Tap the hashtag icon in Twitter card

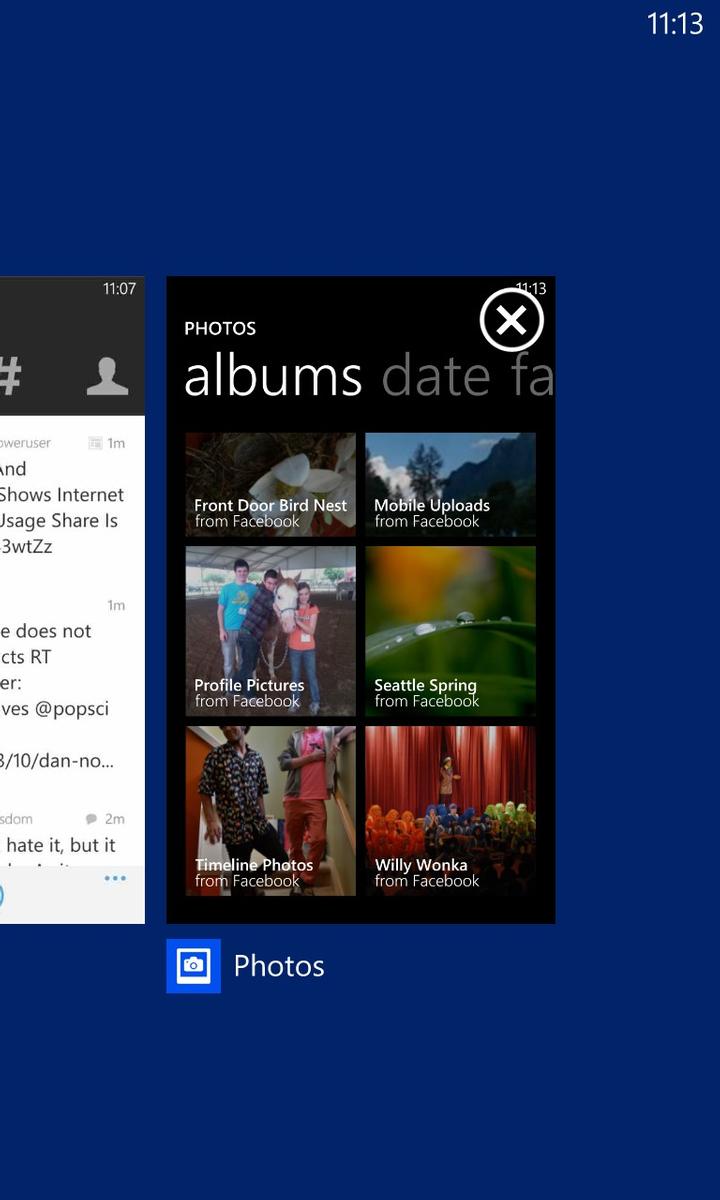(x=9, y=376)
